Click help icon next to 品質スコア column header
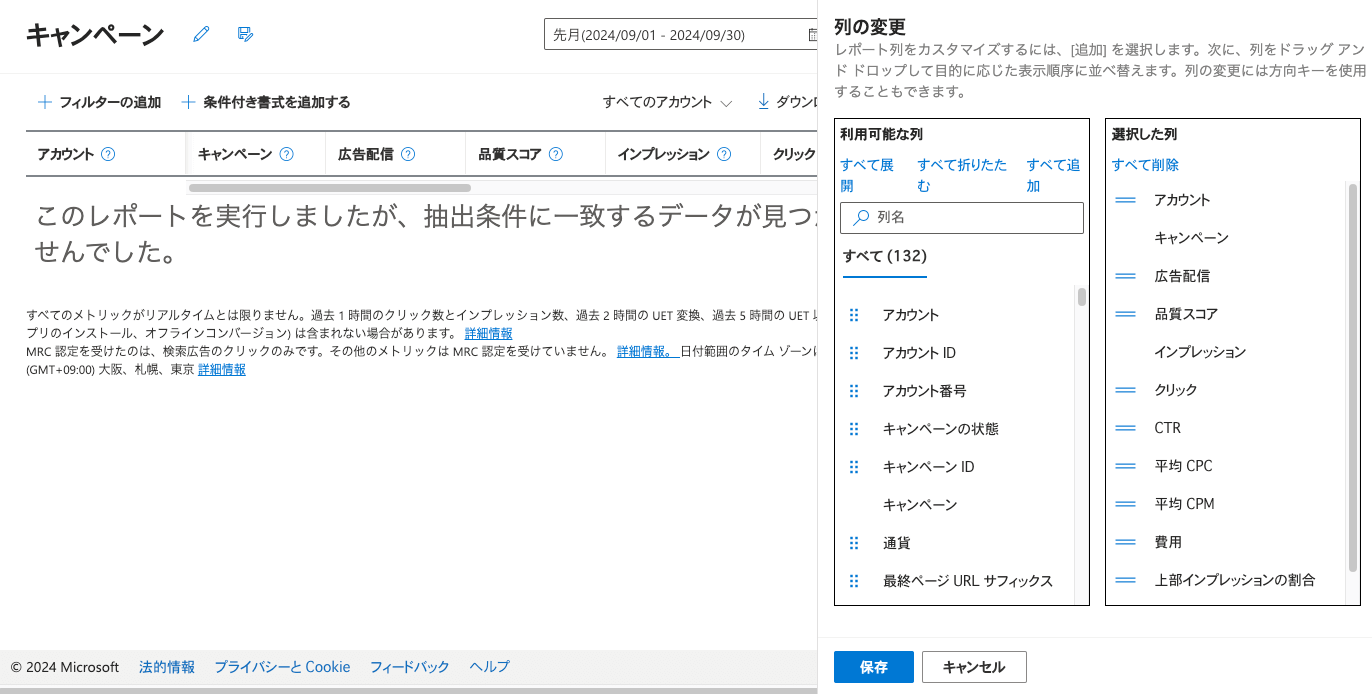Screen dimensions: 1372x694 556,155
